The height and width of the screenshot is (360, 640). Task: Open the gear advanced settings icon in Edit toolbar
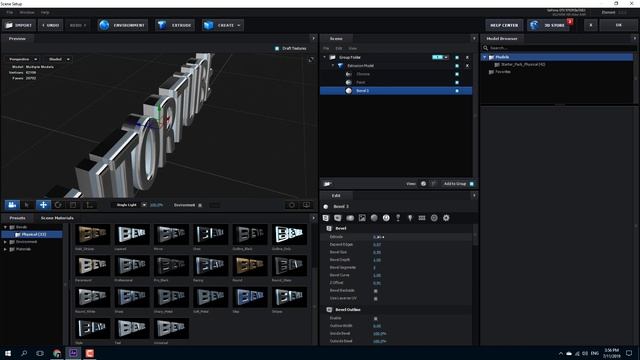pyautogui.click(x=446, y=218)
